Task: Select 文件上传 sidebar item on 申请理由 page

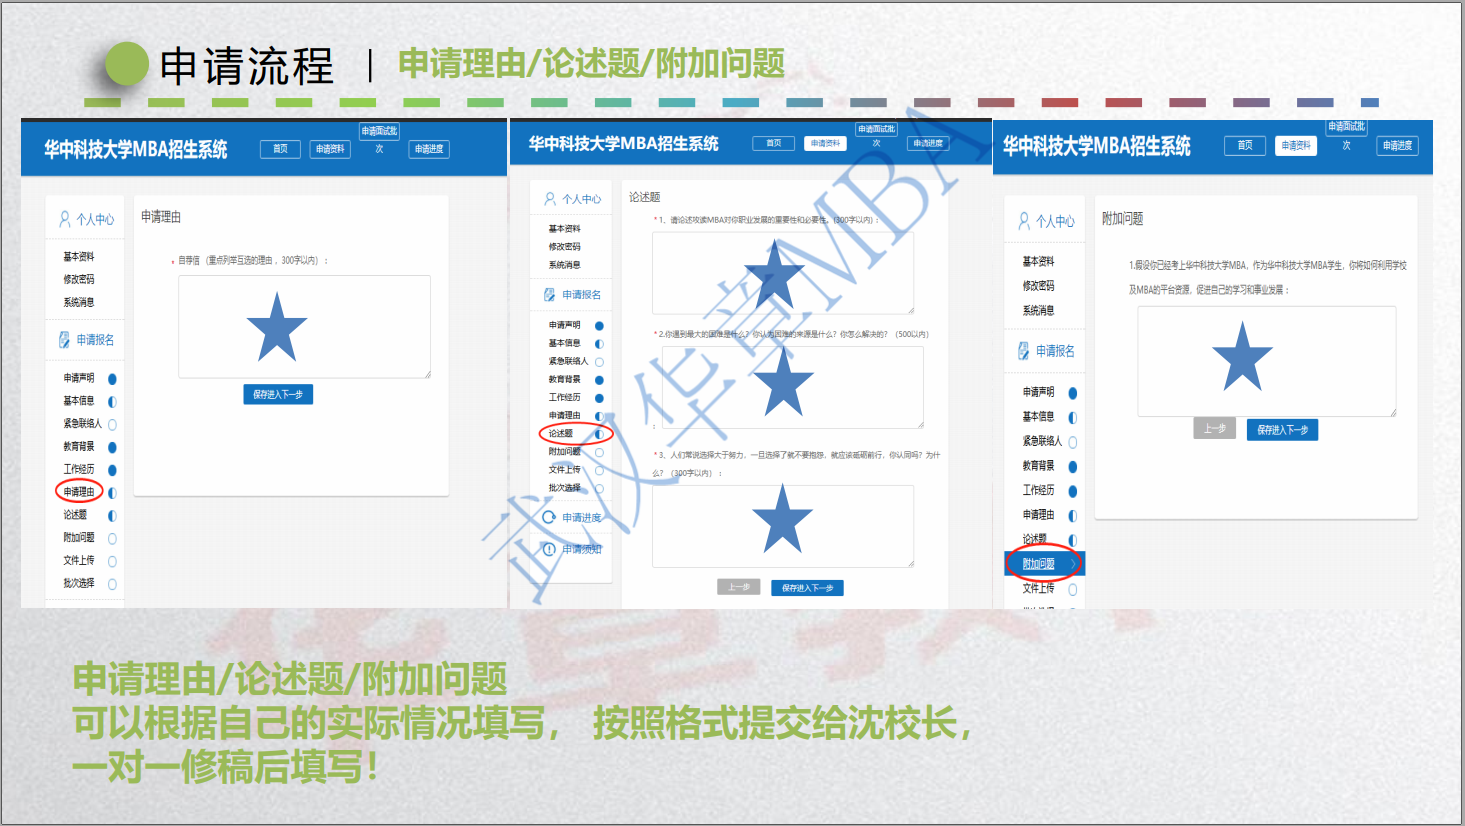Action: 79,561
